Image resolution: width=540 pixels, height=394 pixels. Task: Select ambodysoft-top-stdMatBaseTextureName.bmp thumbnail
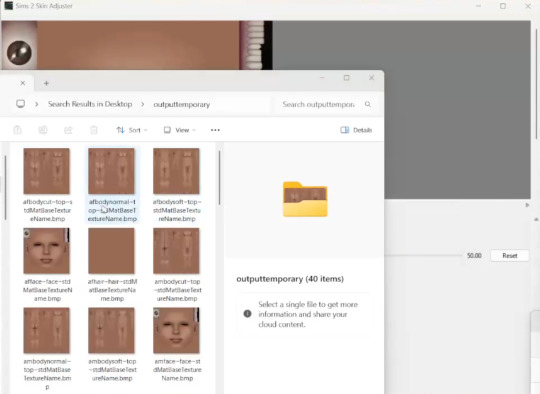tap(111, 330)
